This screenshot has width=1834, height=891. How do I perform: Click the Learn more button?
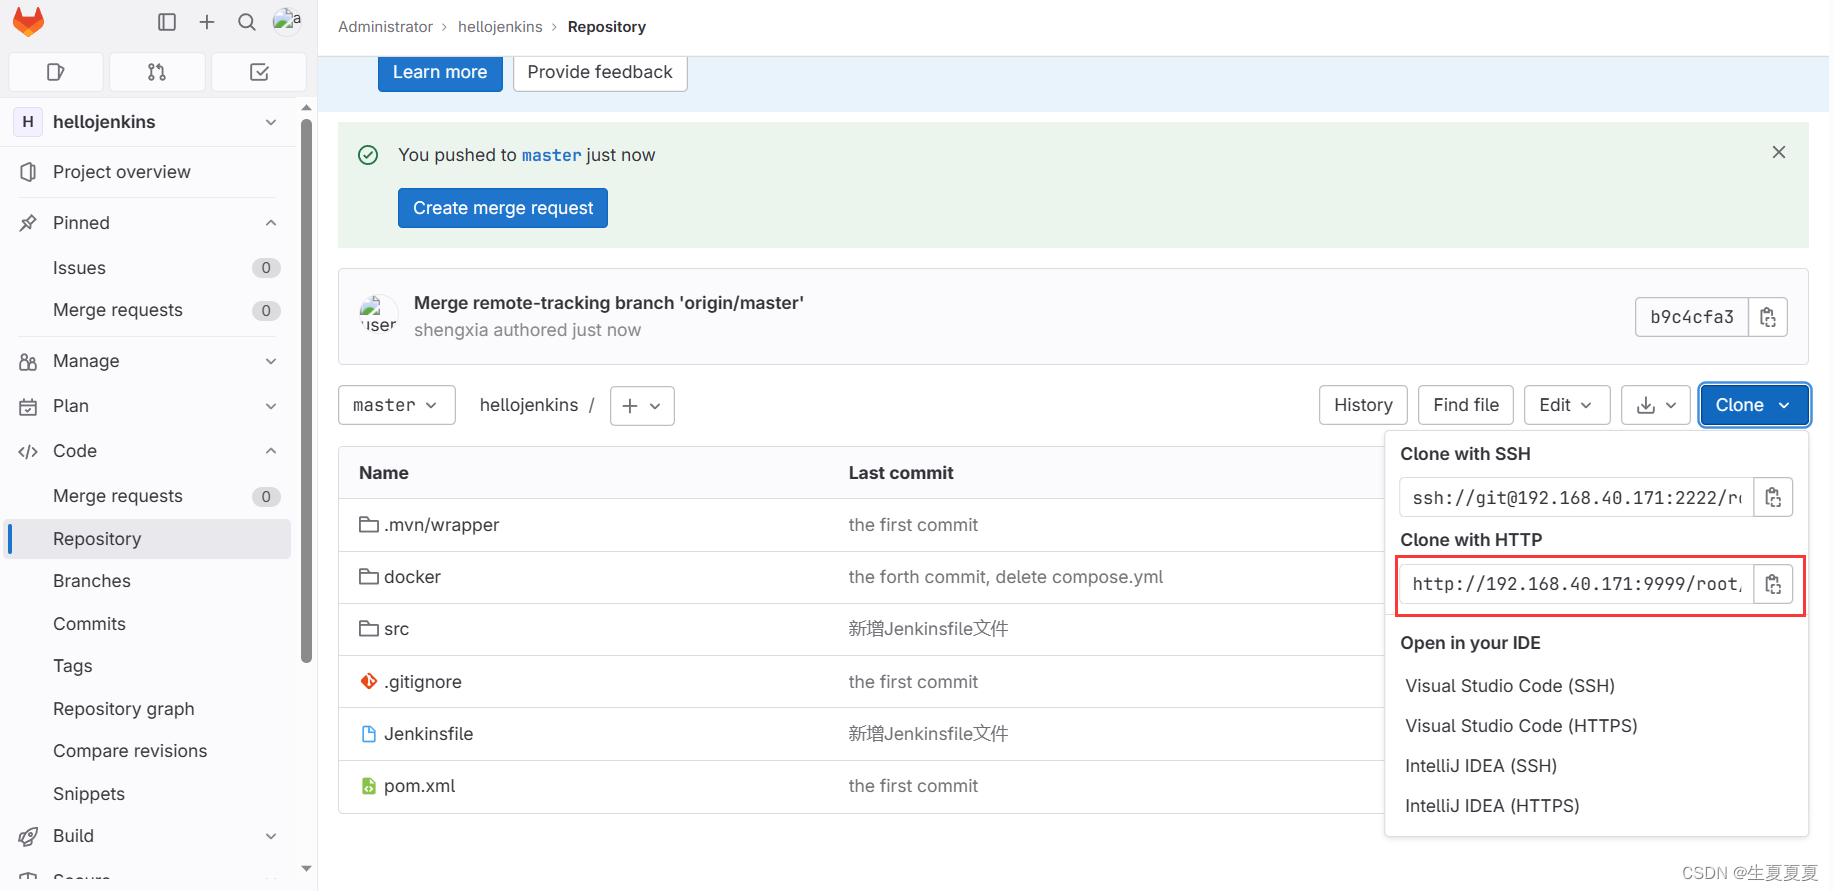(x=440, y=72)
